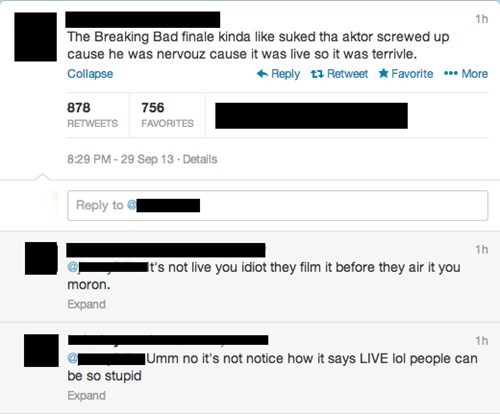
Task: Click the 8:29 PM - 29 Sep 13 timestamp
Action: (120, 159)
